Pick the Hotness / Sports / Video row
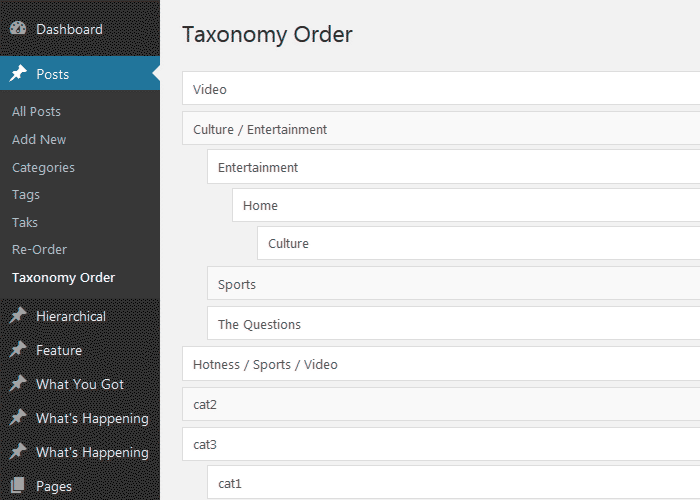Screen dimensions: 700x500 pos(440,364)
